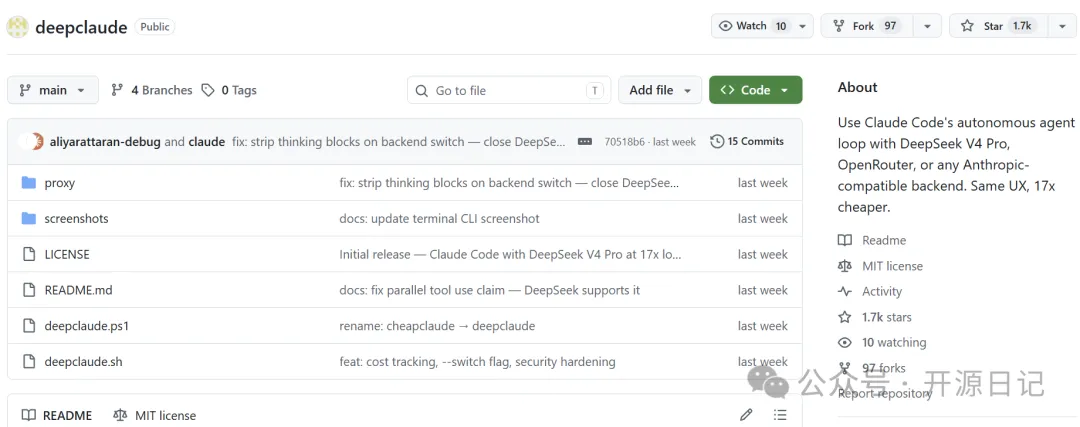Open commit hash 70518b6
Viewport: 1080px width, 427px height.
pyautogui.click(x=625, y=142)
